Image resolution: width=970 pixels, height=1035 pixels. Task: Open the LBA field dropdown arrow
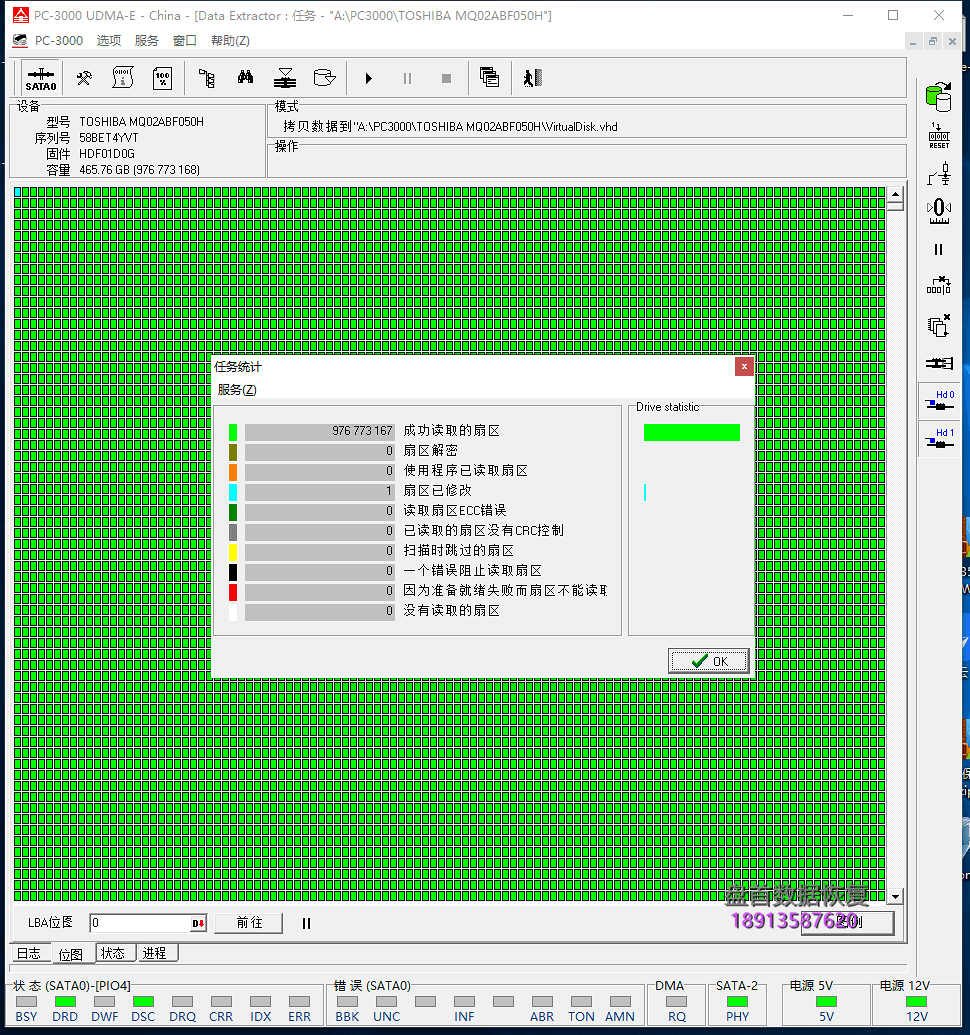pos(198,923)
